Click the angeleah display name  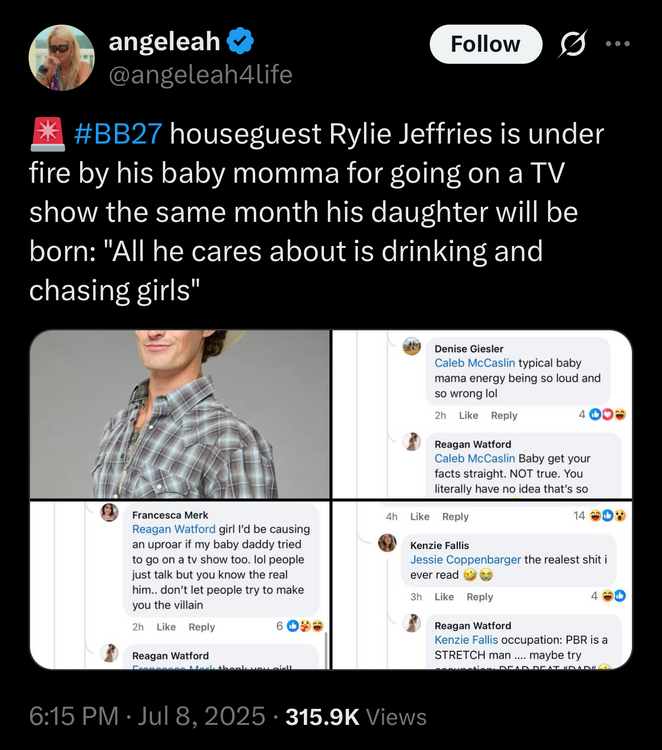(x=164, y=42)
